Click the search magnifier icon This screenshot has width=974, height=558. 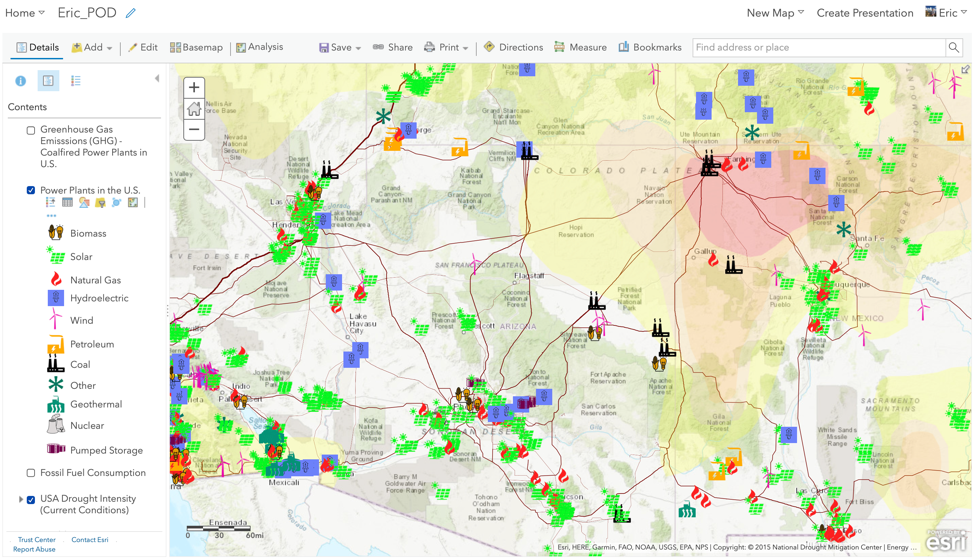[x=954, y=47]
